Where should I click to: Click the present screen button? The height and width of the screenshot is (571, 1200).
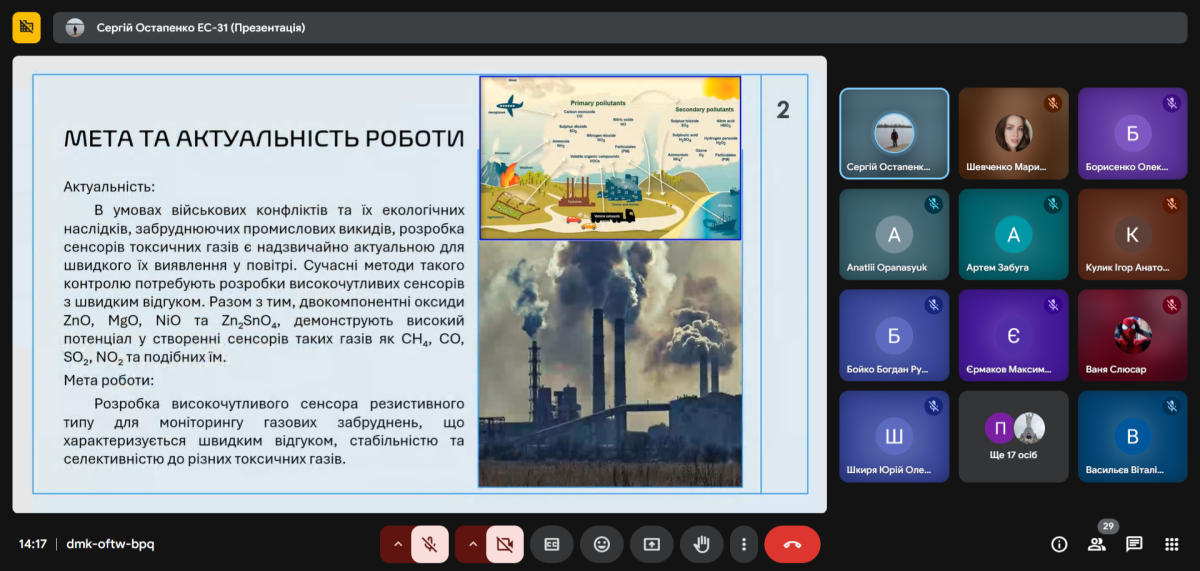coord(652,544)
